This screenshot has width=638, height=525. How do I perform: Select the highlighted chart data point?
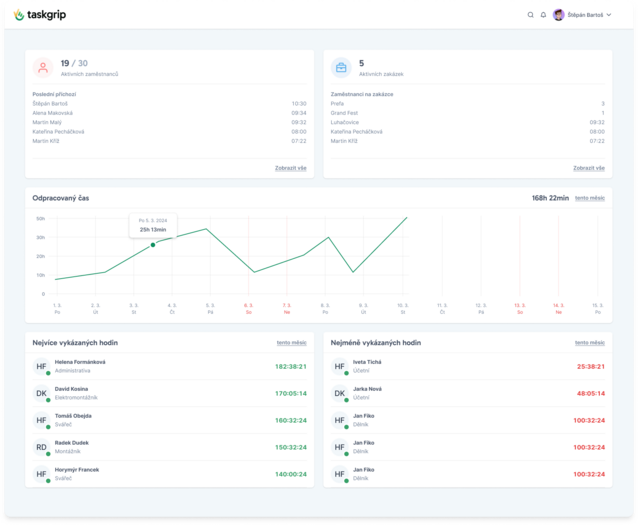pyautogui.click(x=153, y=245)
